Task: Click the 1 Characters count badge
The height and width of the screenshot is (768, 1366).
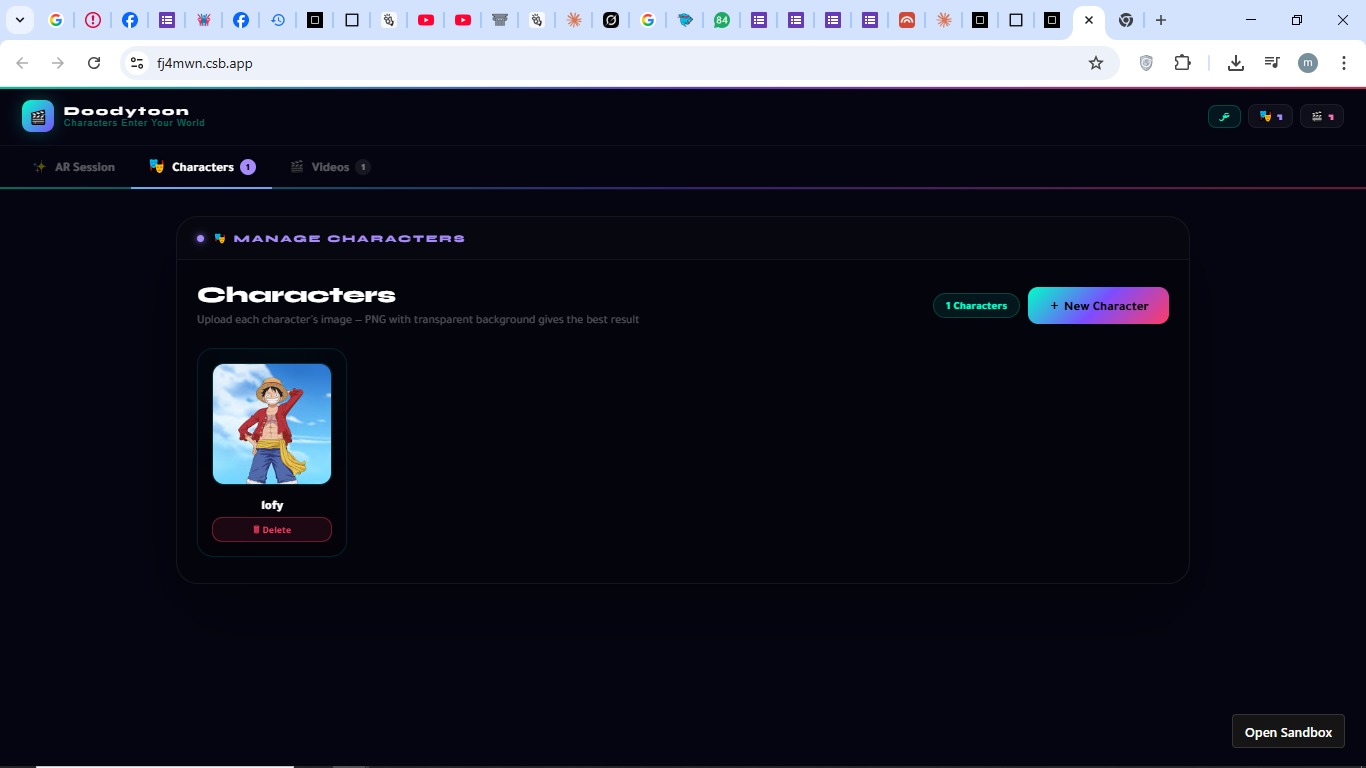Action: tap(976, 306)
